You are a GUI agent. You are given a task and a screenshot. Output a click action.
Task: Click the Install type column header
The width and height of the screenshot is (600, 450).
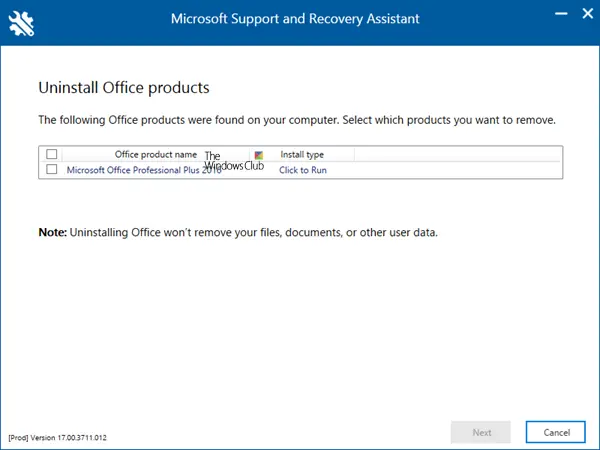click(302, 154)
